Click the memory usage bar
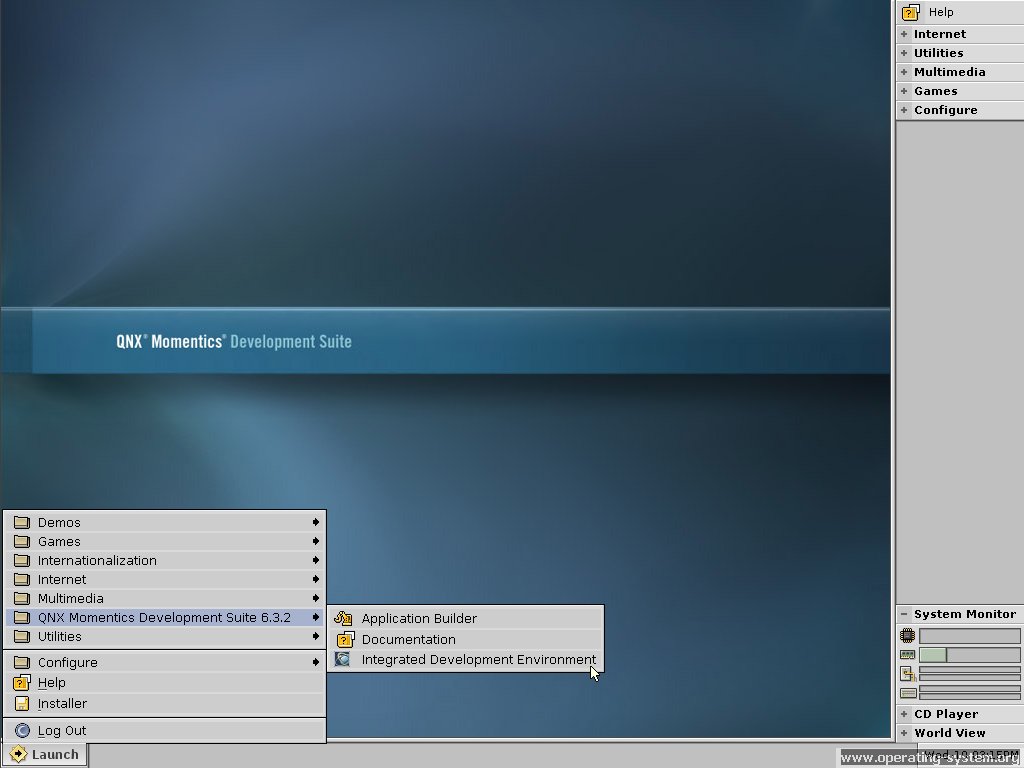 (x=969, y=654)
